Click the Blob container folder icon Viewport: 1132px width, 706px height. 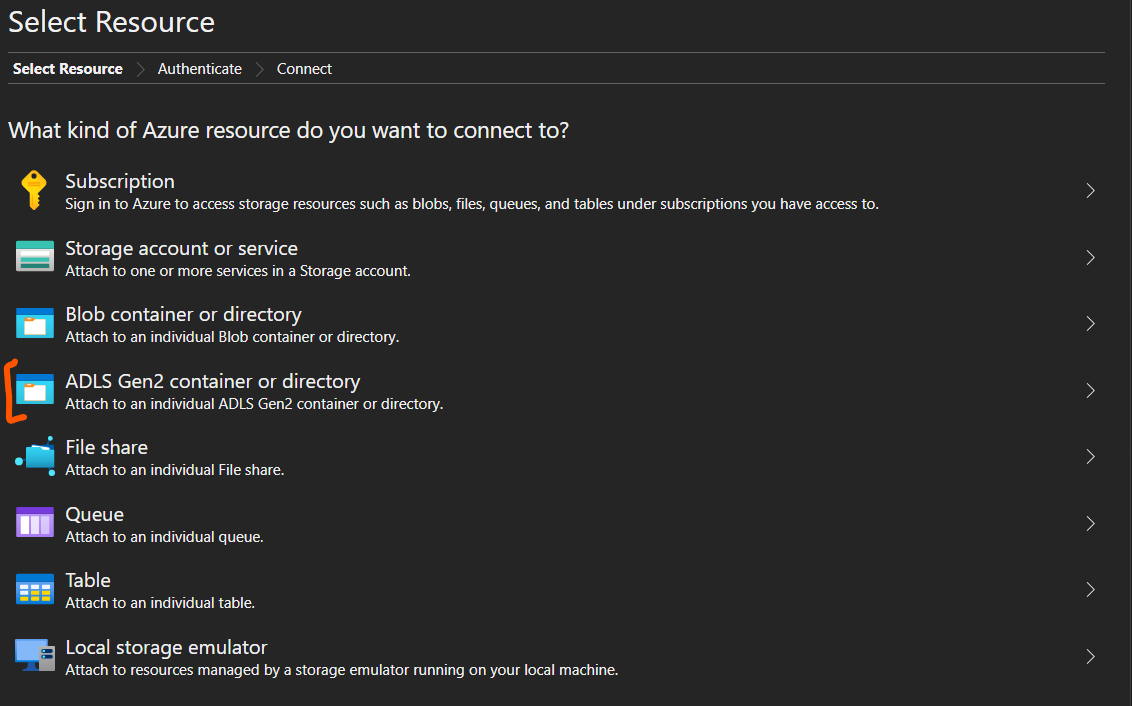pos(33,323)
